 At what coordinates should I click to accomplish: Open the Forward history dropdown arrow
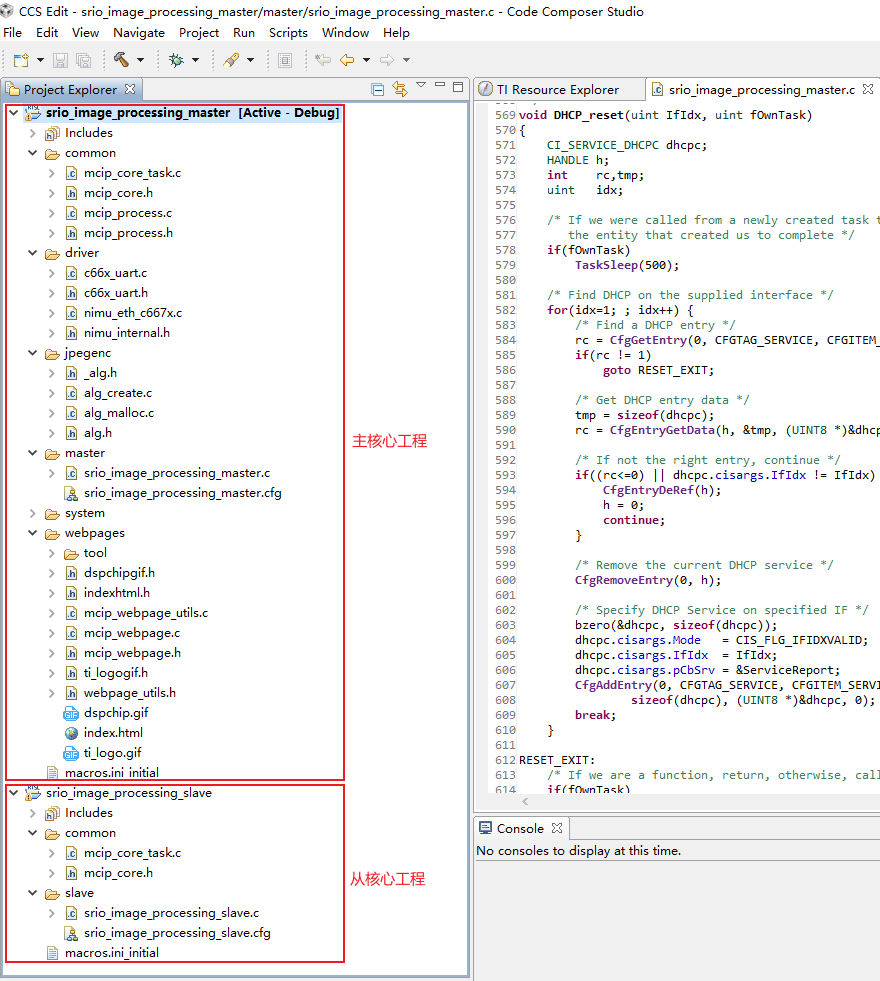[407, 60]
